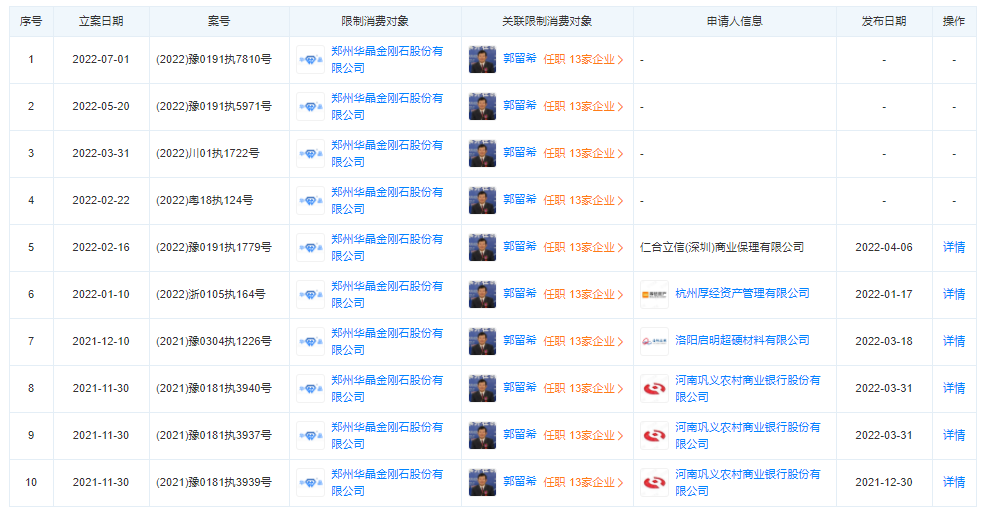Click the 限制消费对象 column header

(375, 21)
